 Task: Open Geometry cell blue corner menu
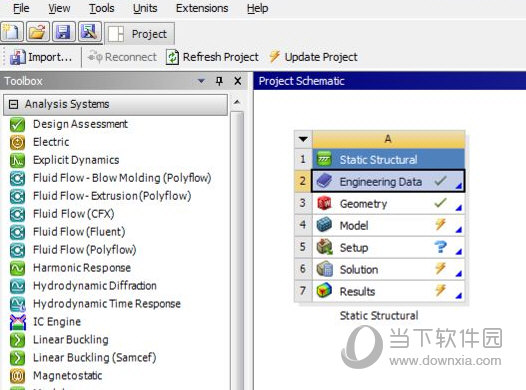point(459,208)
